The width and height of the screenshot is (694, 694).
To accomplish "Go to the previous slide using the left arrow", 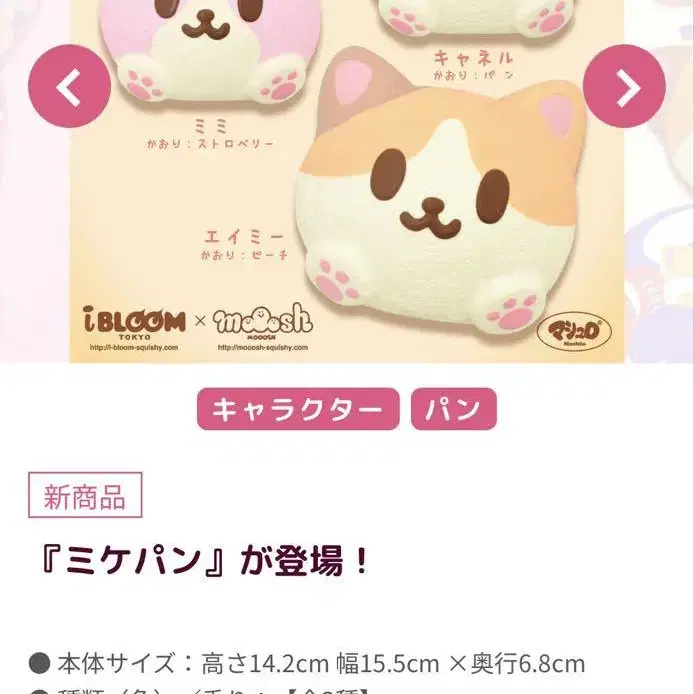I will coord(69,86).
